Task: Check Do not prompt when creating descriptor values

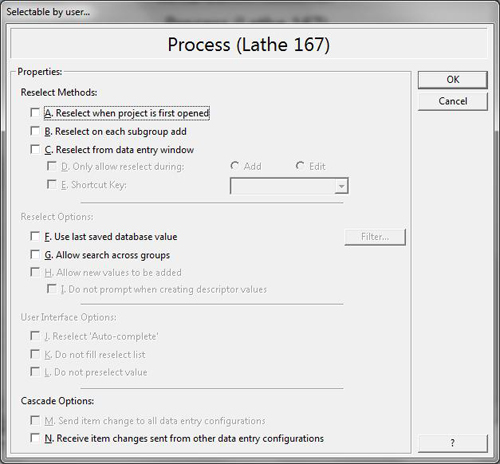Action: (52, 289)
